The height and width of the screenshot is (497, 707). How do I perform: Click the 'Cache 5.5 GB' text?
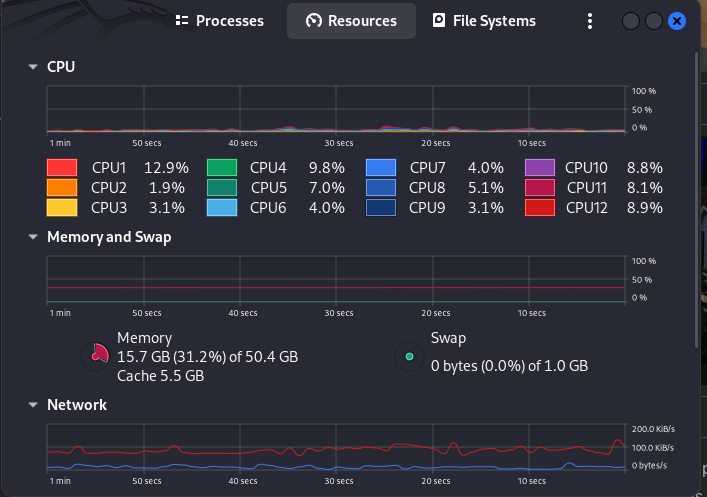tap(161, 376)
